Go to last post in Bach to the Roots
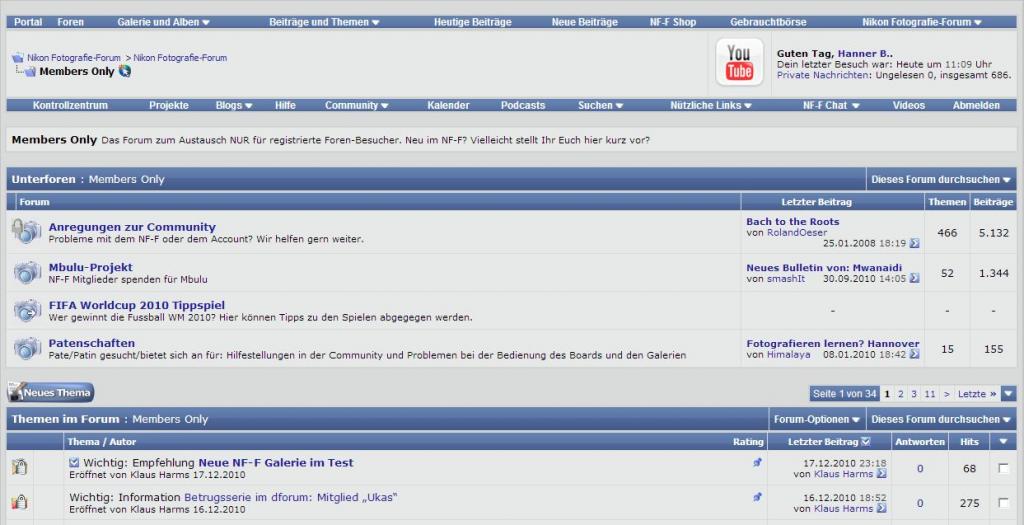The image size is (1024, 525). (914, 244)
